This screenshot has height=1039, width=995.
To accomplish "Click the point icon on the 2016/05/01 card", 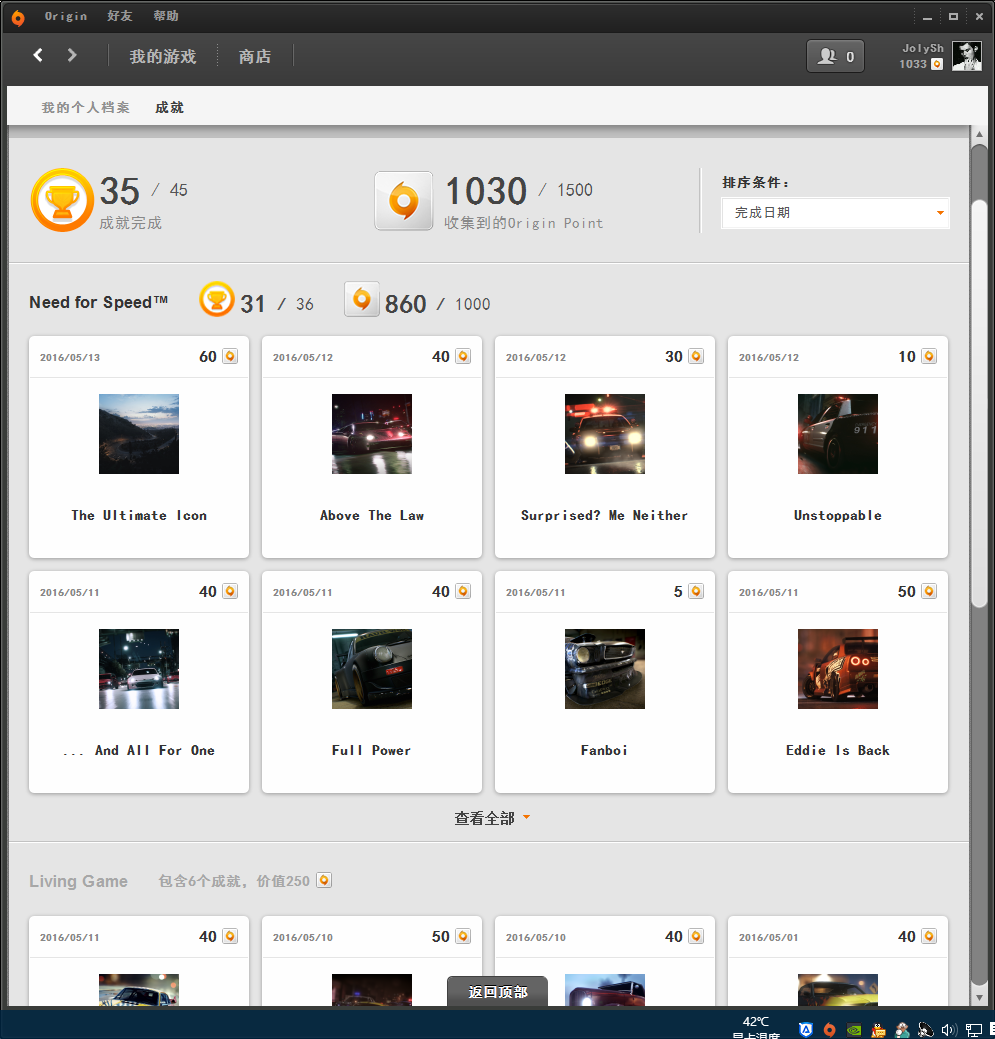I will point(929,936).
